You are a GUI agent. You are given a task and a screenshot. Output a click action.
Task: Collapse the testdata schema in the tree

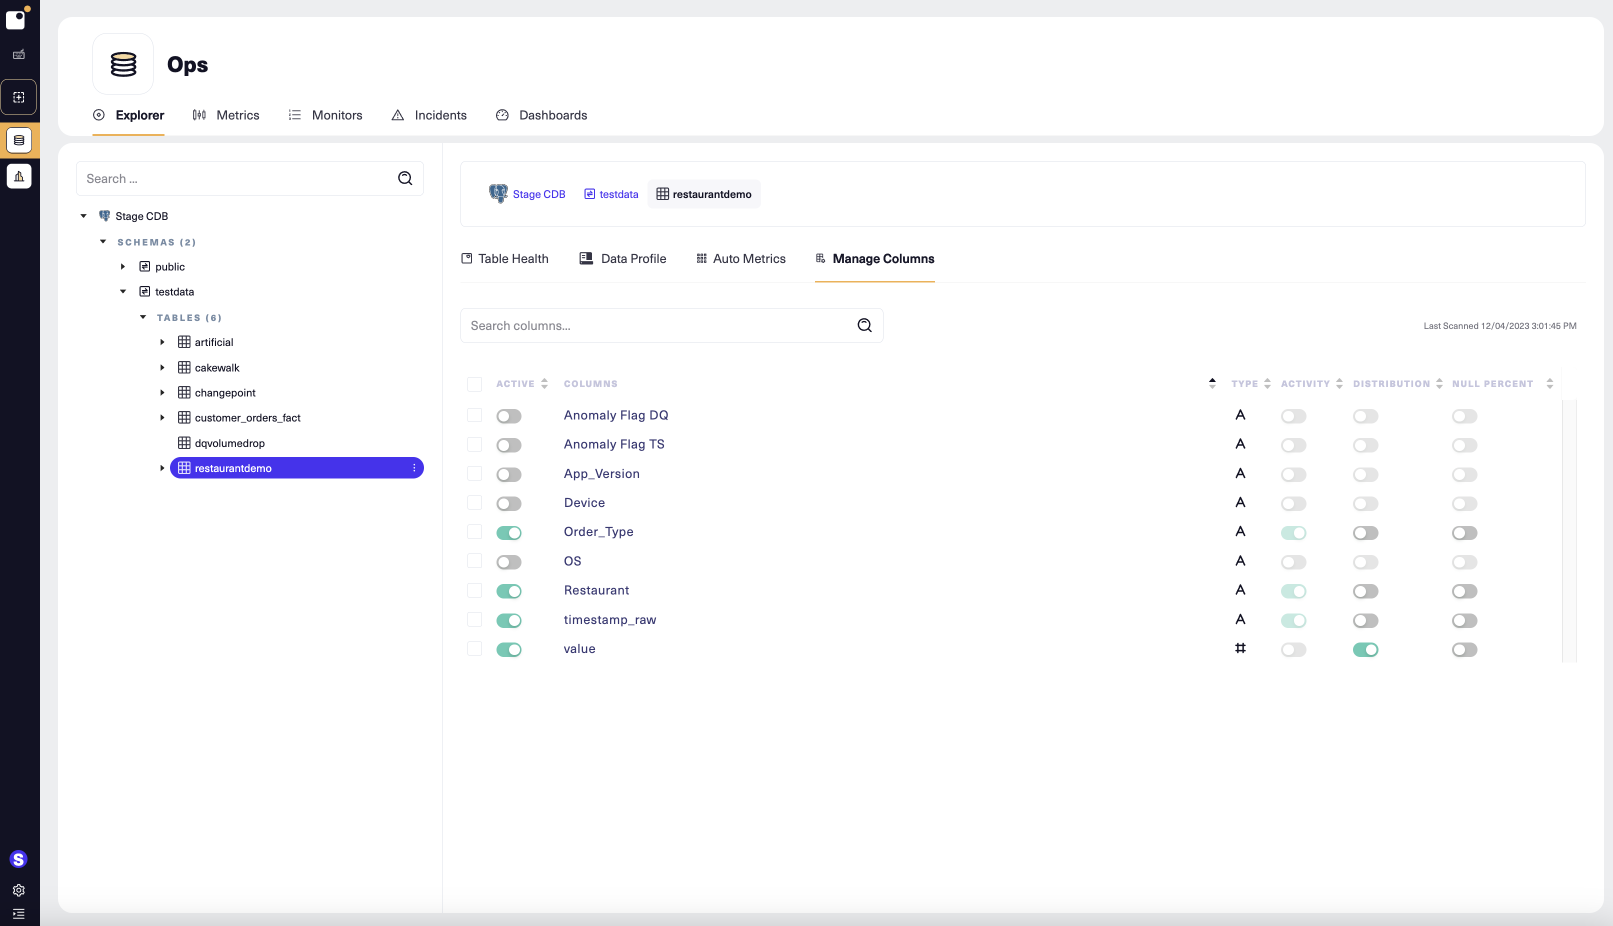click(x=123, y=291)
